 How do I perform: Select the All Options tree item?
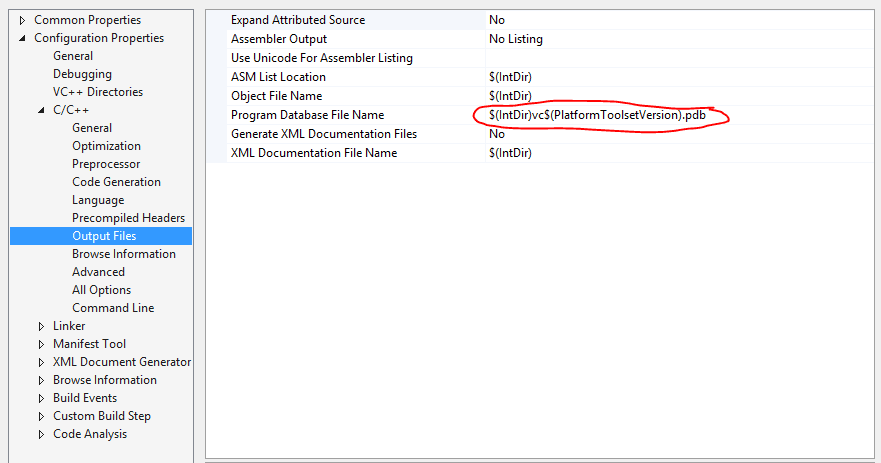(x=101, y=290)
